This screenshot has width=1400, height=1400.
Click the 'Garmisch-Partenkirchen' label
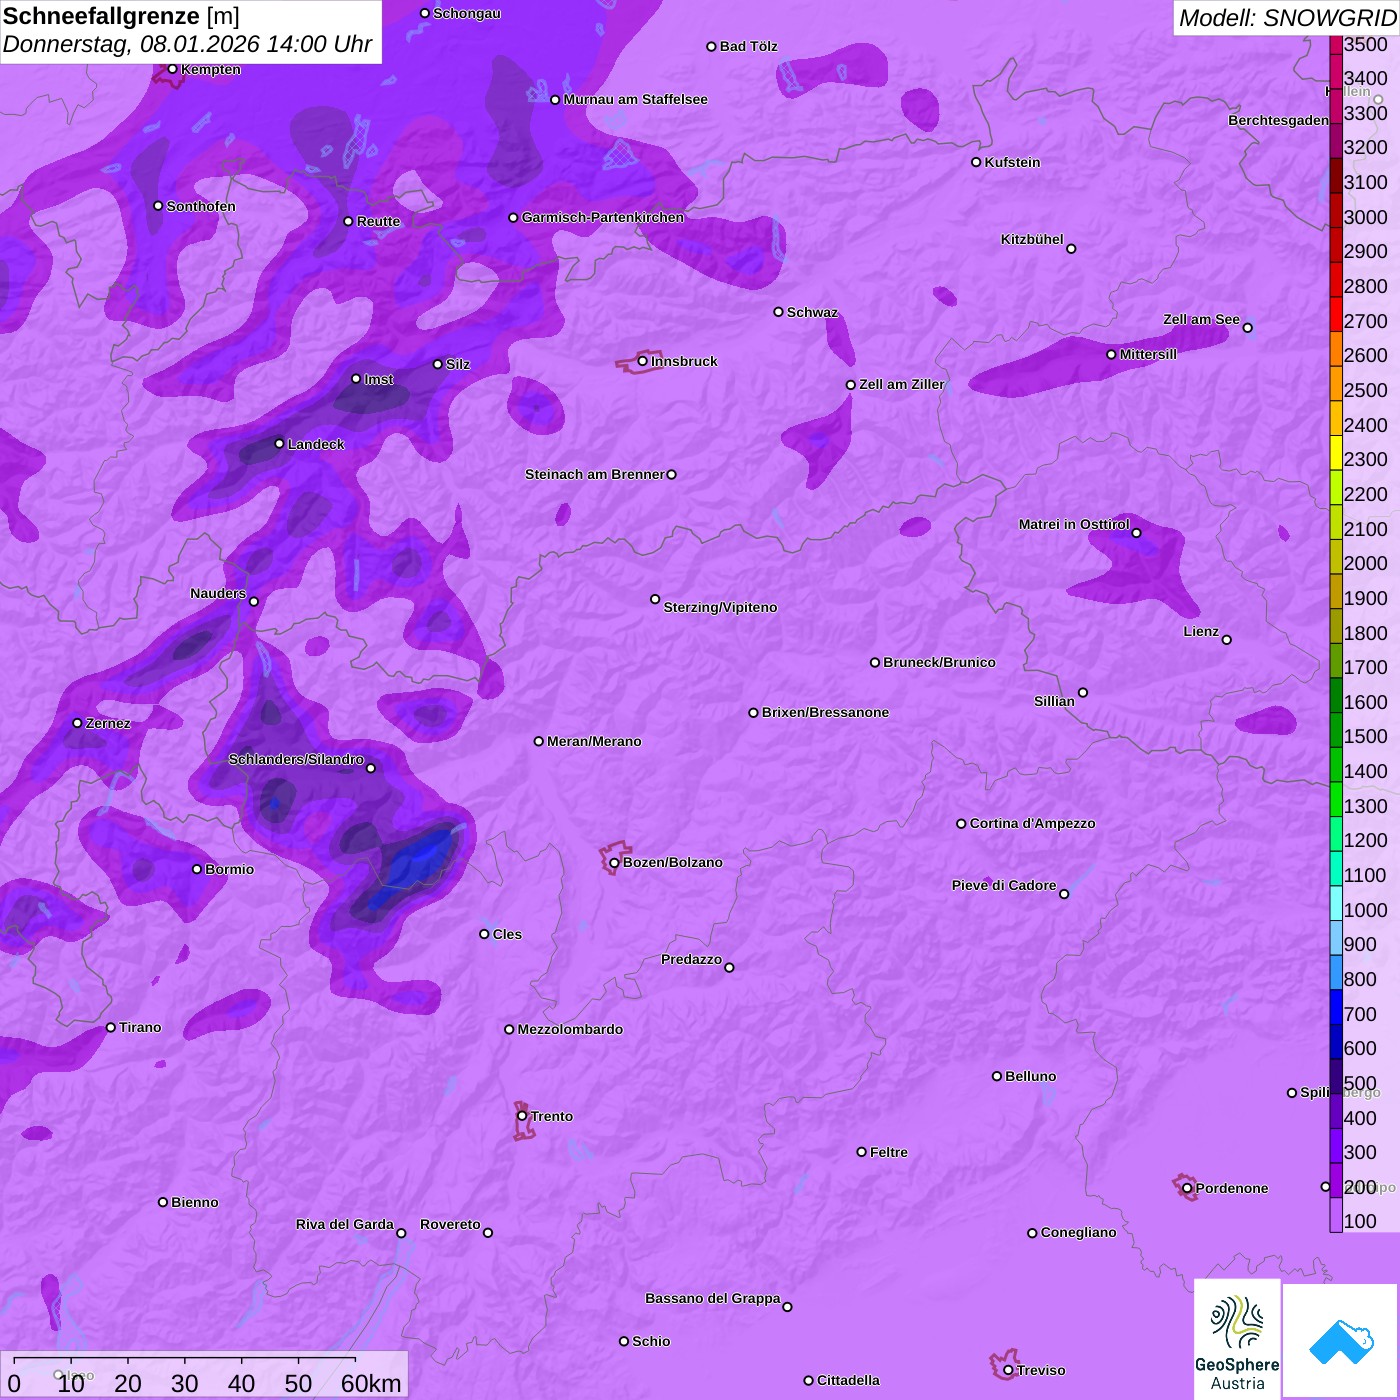[x=603, y=217]
